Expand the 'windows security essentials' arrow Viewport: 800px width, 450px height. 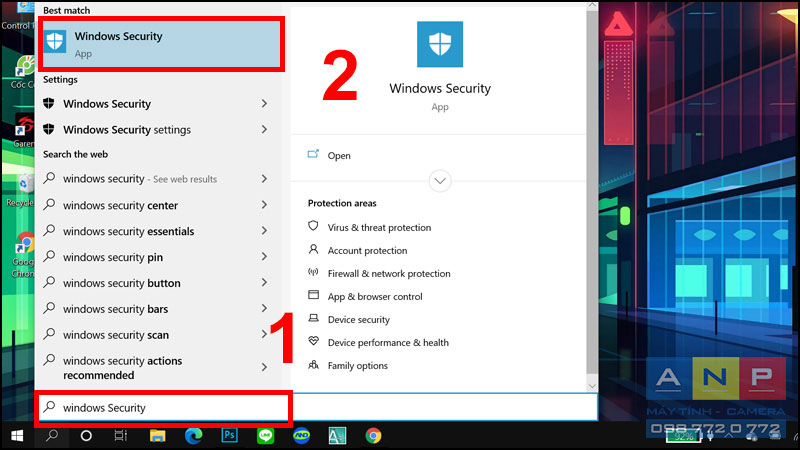point(264,231)
